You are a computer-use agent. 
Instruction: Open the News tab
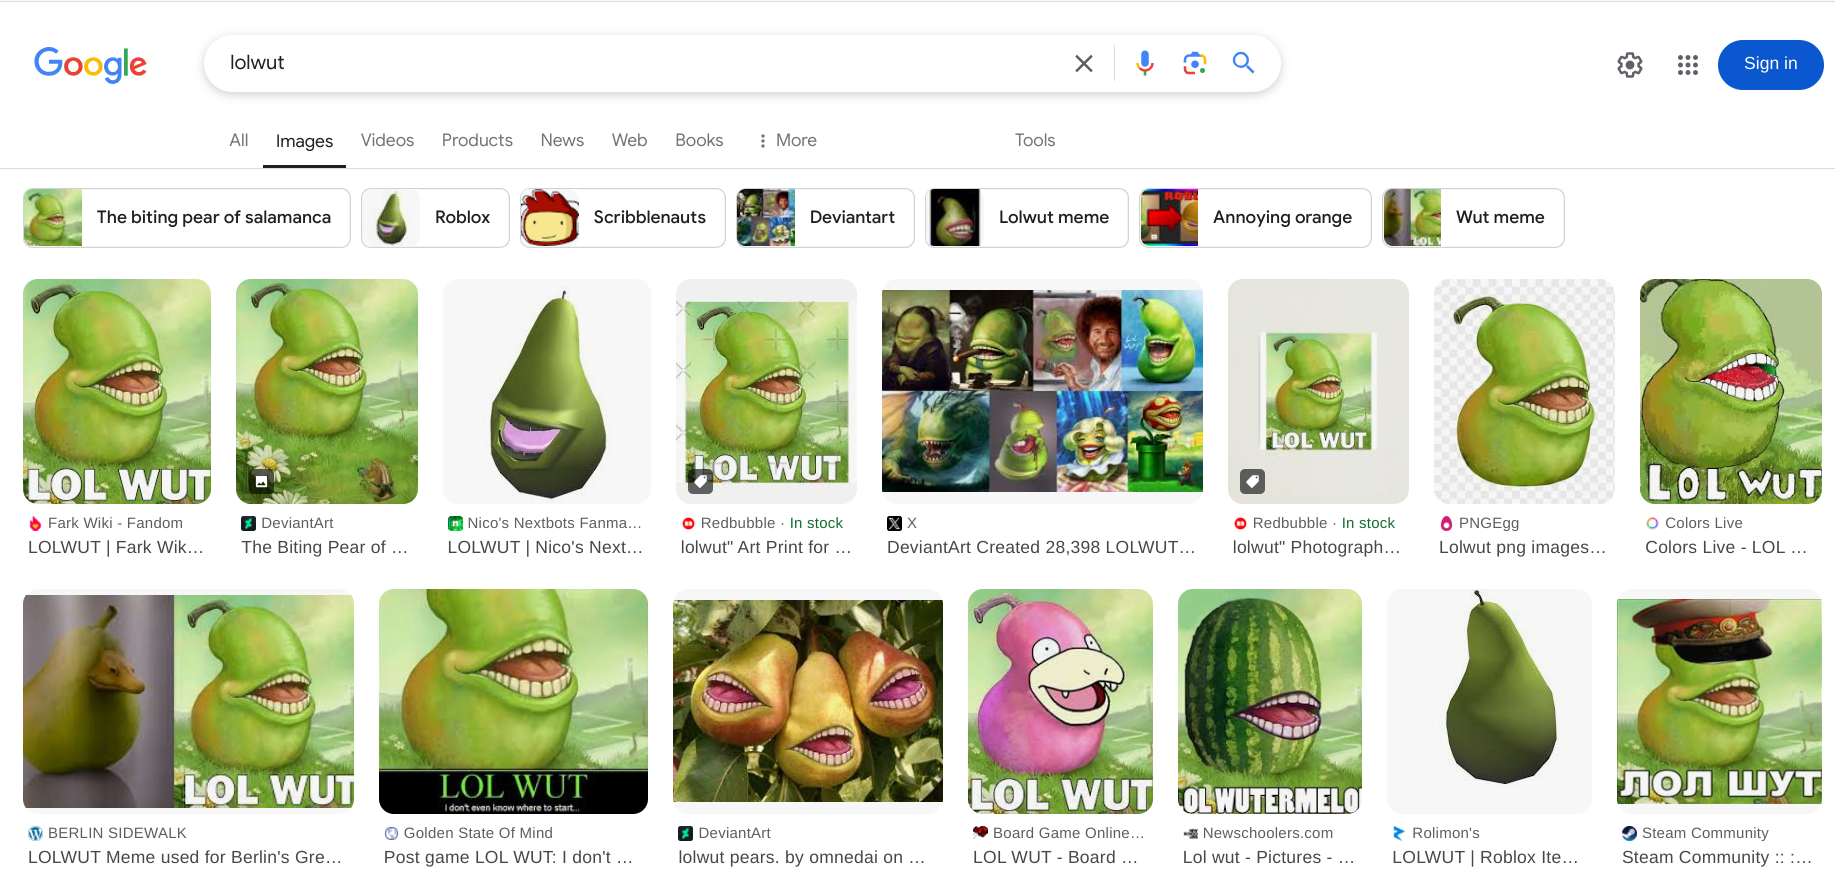[562, 140]
